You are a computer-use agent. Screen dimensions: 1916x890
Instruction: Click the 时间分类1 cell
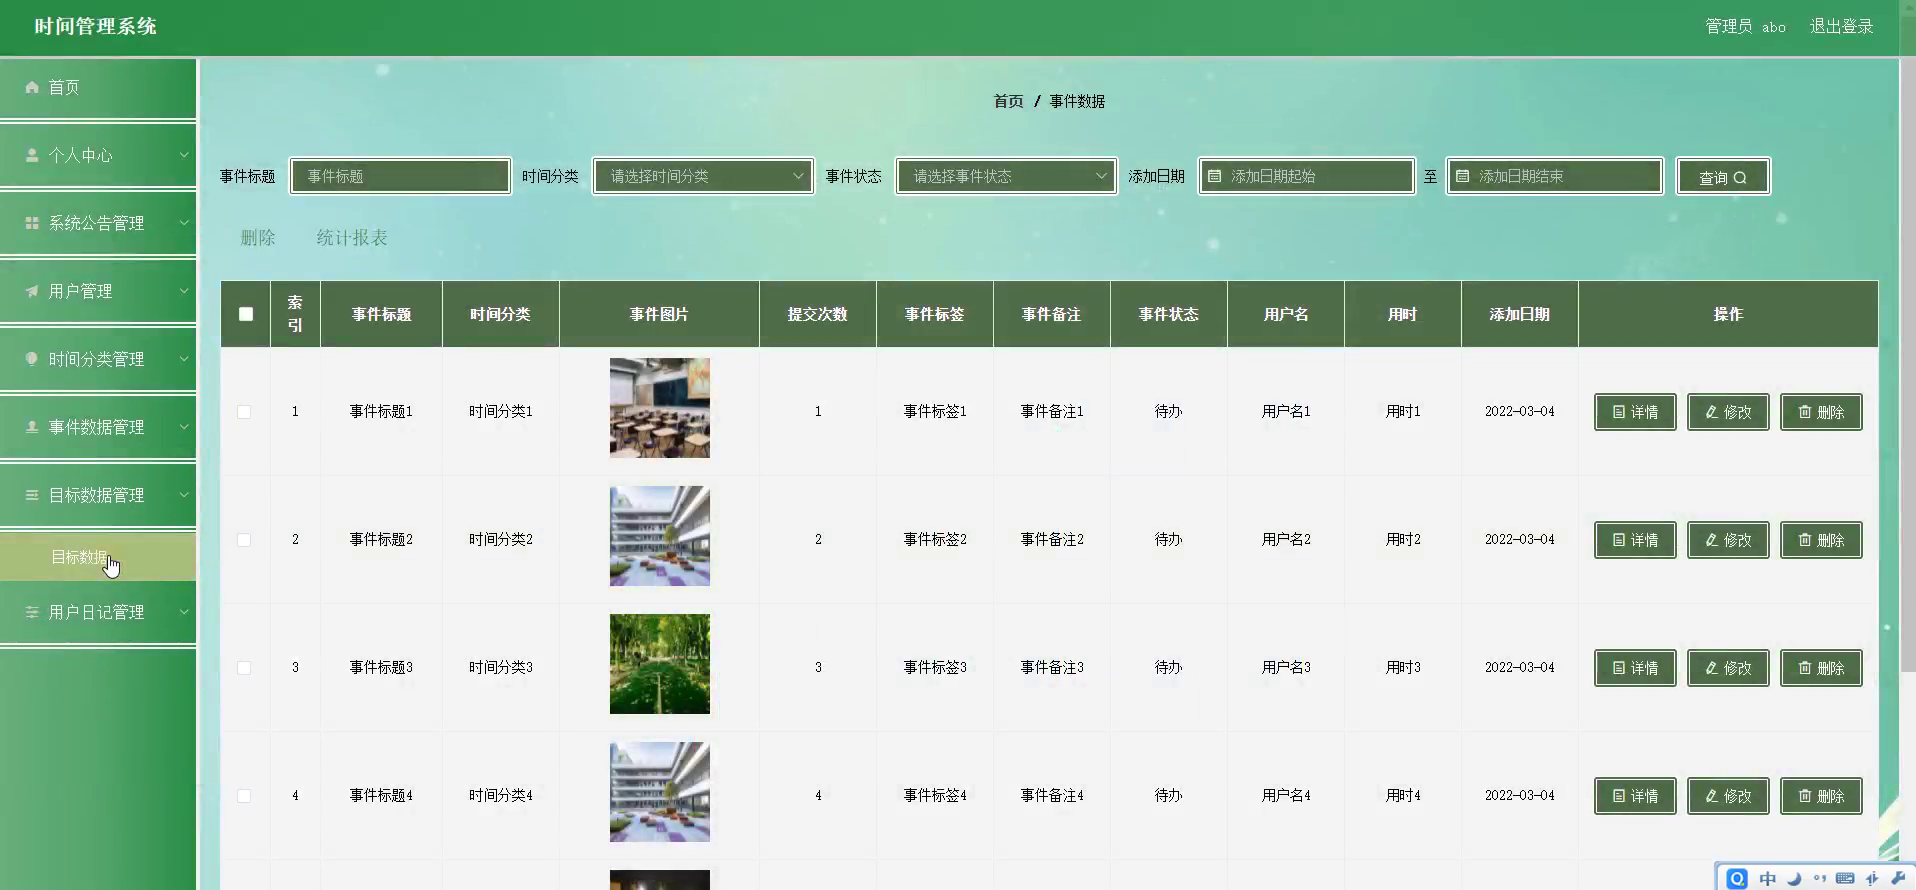point(501,411)
